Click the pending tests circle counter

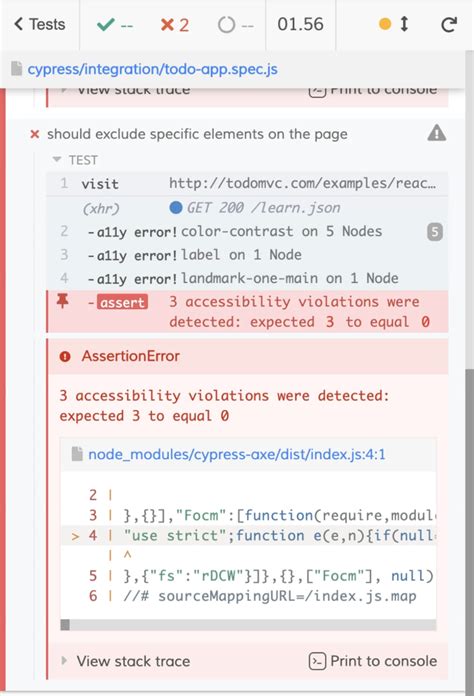click(x=236, y=25)
